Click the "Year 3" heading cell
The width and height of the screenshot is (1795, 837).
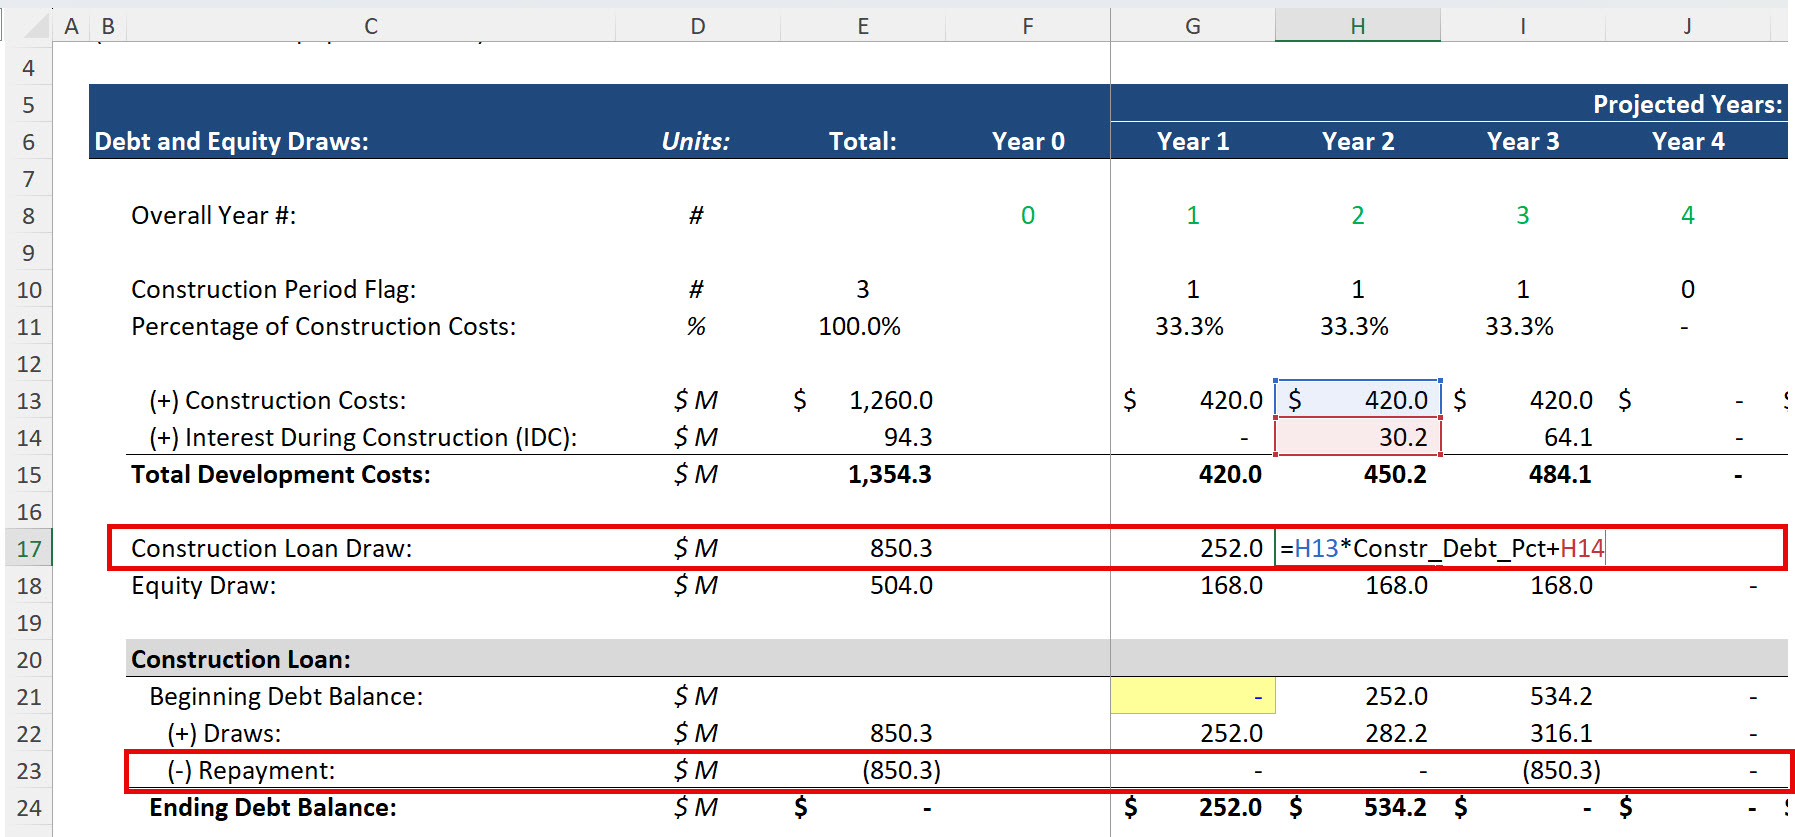tap(1522, 141)
